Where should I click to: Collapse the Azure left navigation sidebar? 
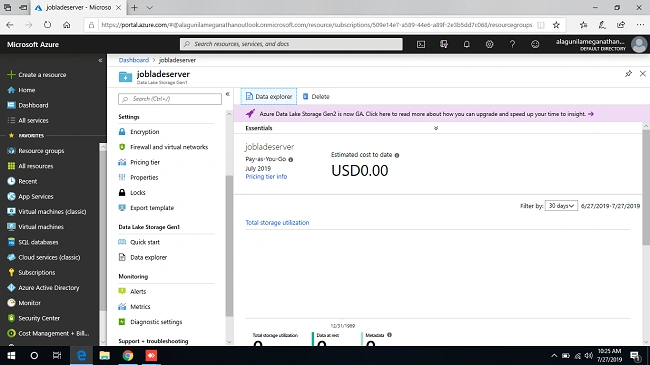[x=100, y=60]
